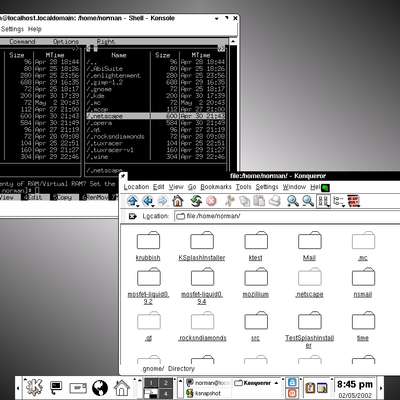This screenshot has height=400, width=400.
Task: Open the Bookmarks menu in Konqueror
Action: pos(216,187)
